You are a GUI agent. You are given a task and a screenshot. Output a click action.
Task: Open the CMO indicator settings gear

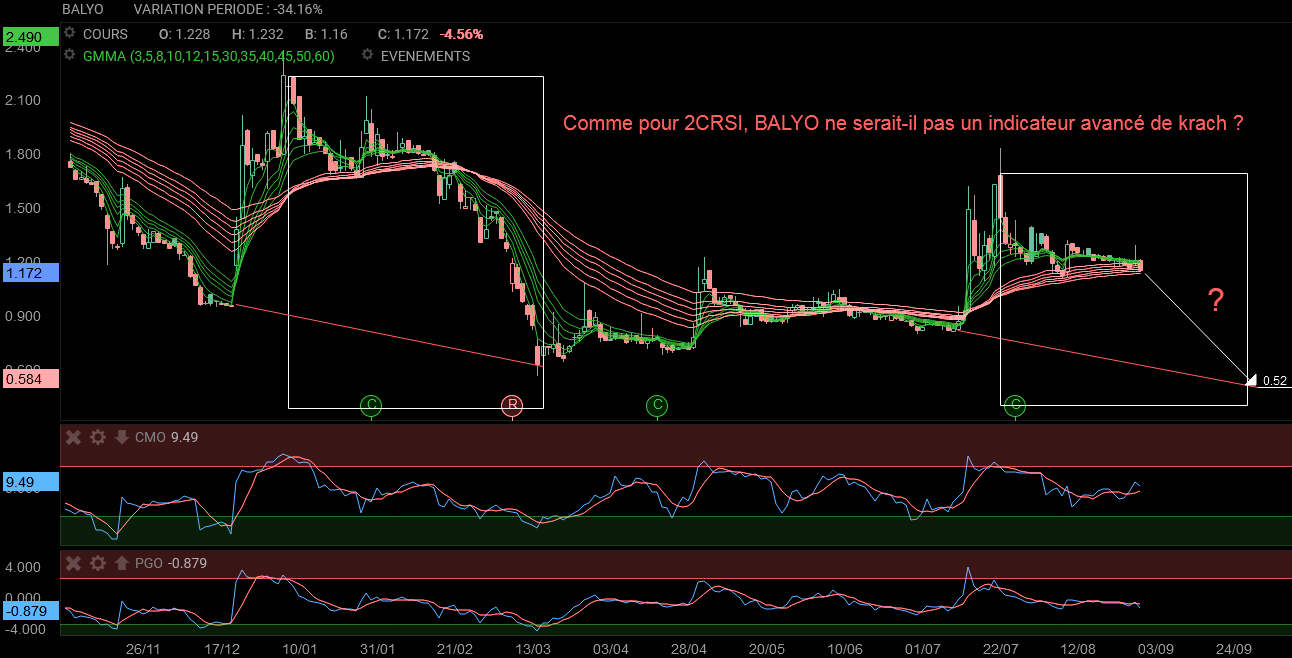point(97,437)
